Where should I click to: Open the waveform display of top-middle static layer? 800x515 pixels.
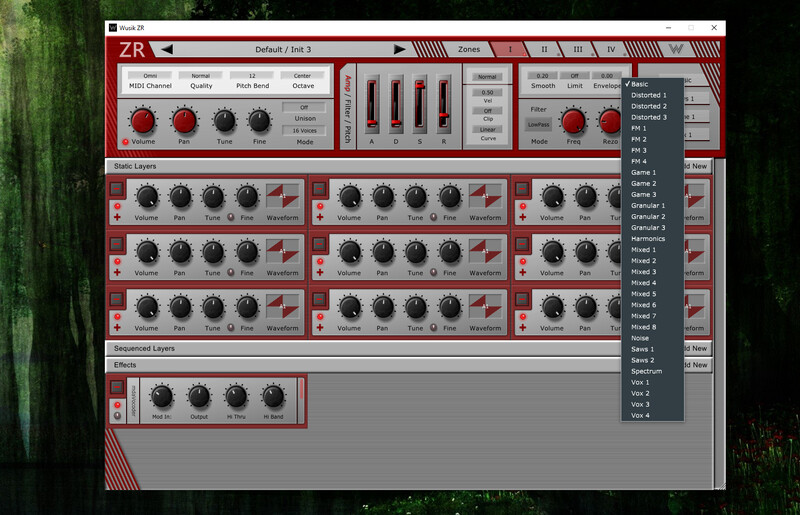485,197
